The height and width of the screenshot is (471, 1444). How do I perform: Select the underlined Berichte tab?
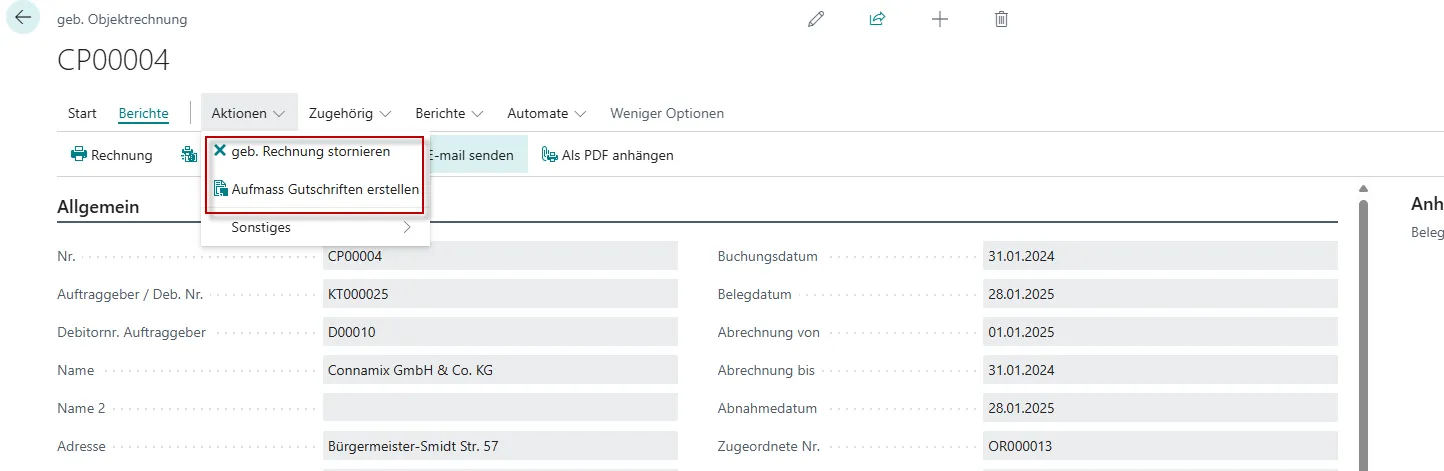143,113
